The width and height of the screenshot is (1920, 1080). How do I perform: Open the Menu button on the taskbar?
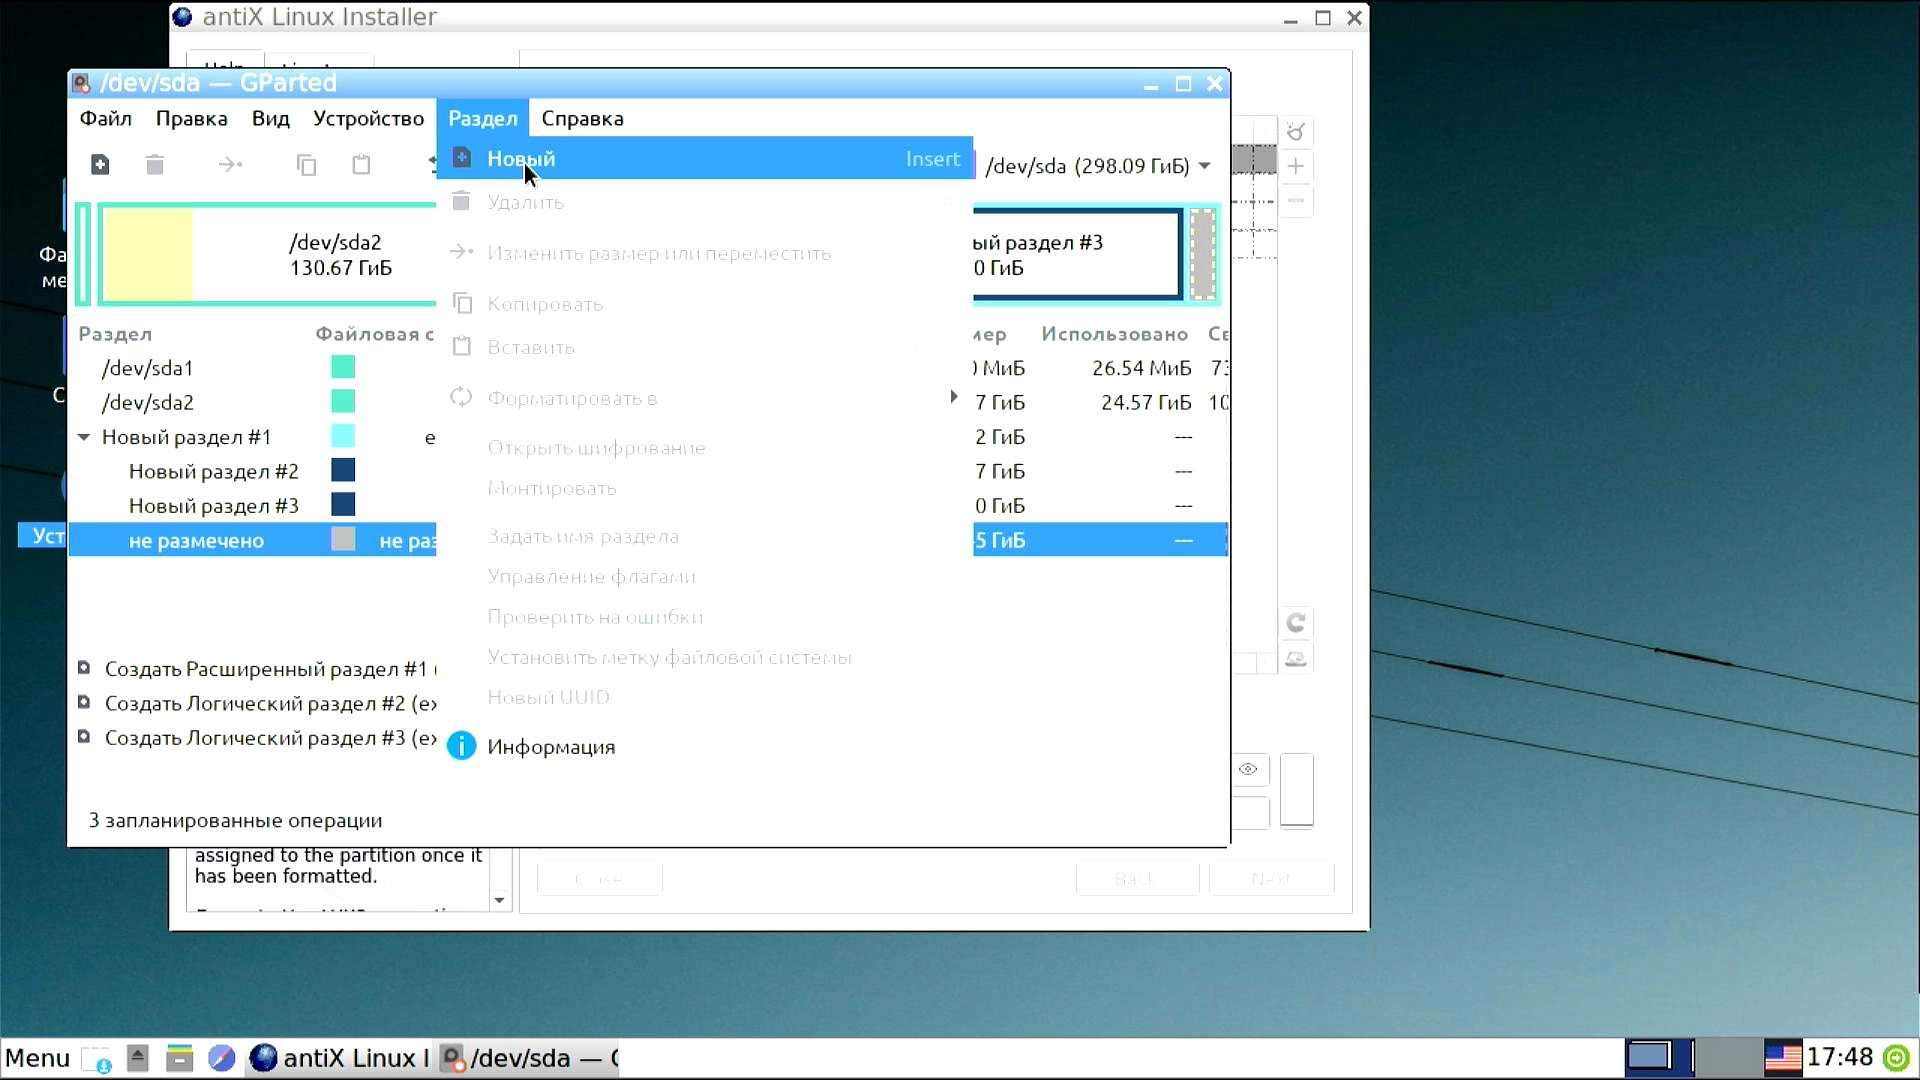coord(37,1058)
